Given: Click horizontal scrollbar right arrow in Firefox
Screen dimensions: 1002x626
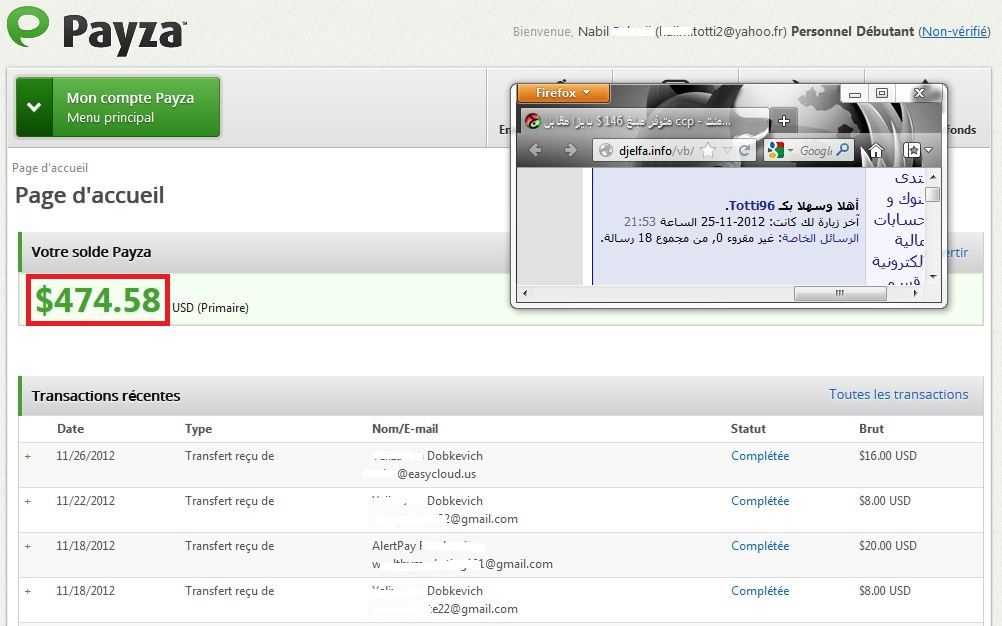Looking at the screenshot, I should tap(915, 293).
